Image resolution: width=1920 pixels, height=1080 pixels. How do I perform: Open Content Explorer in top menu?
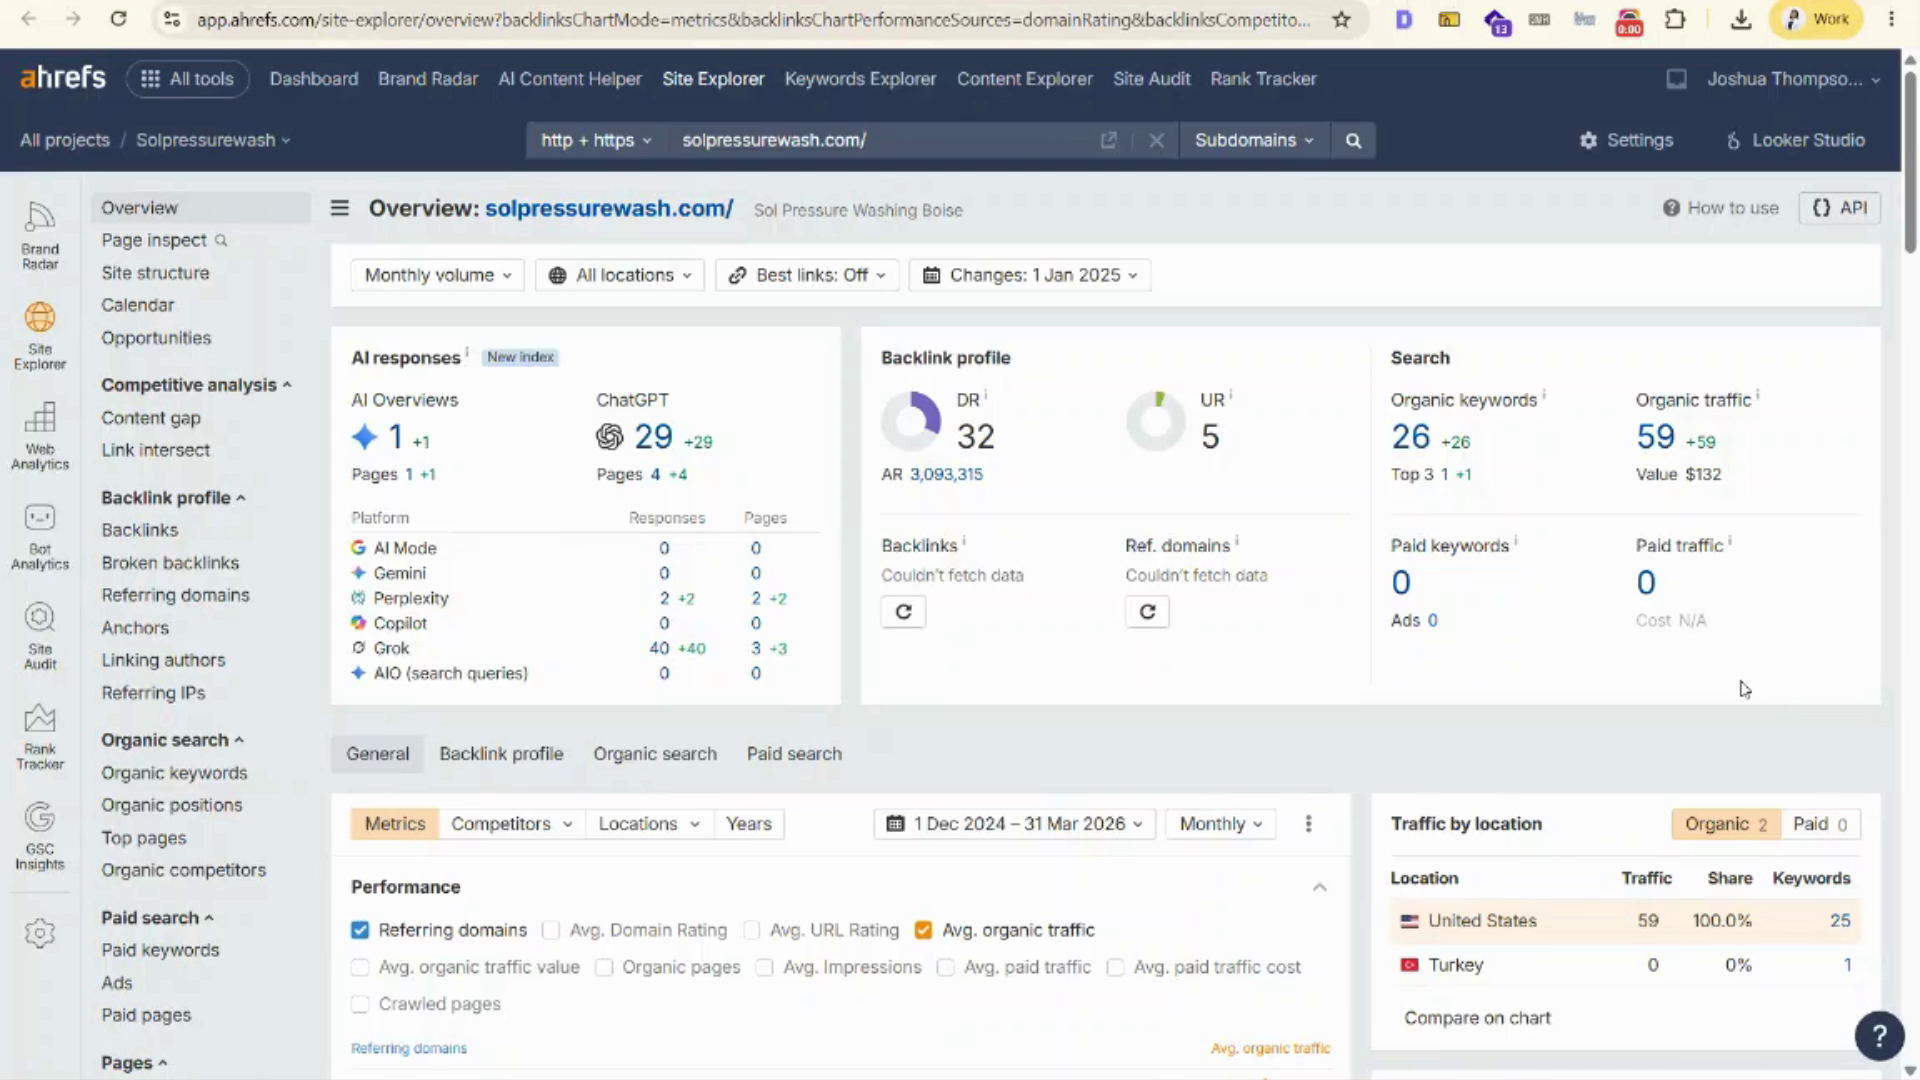tap(1024, 79)
